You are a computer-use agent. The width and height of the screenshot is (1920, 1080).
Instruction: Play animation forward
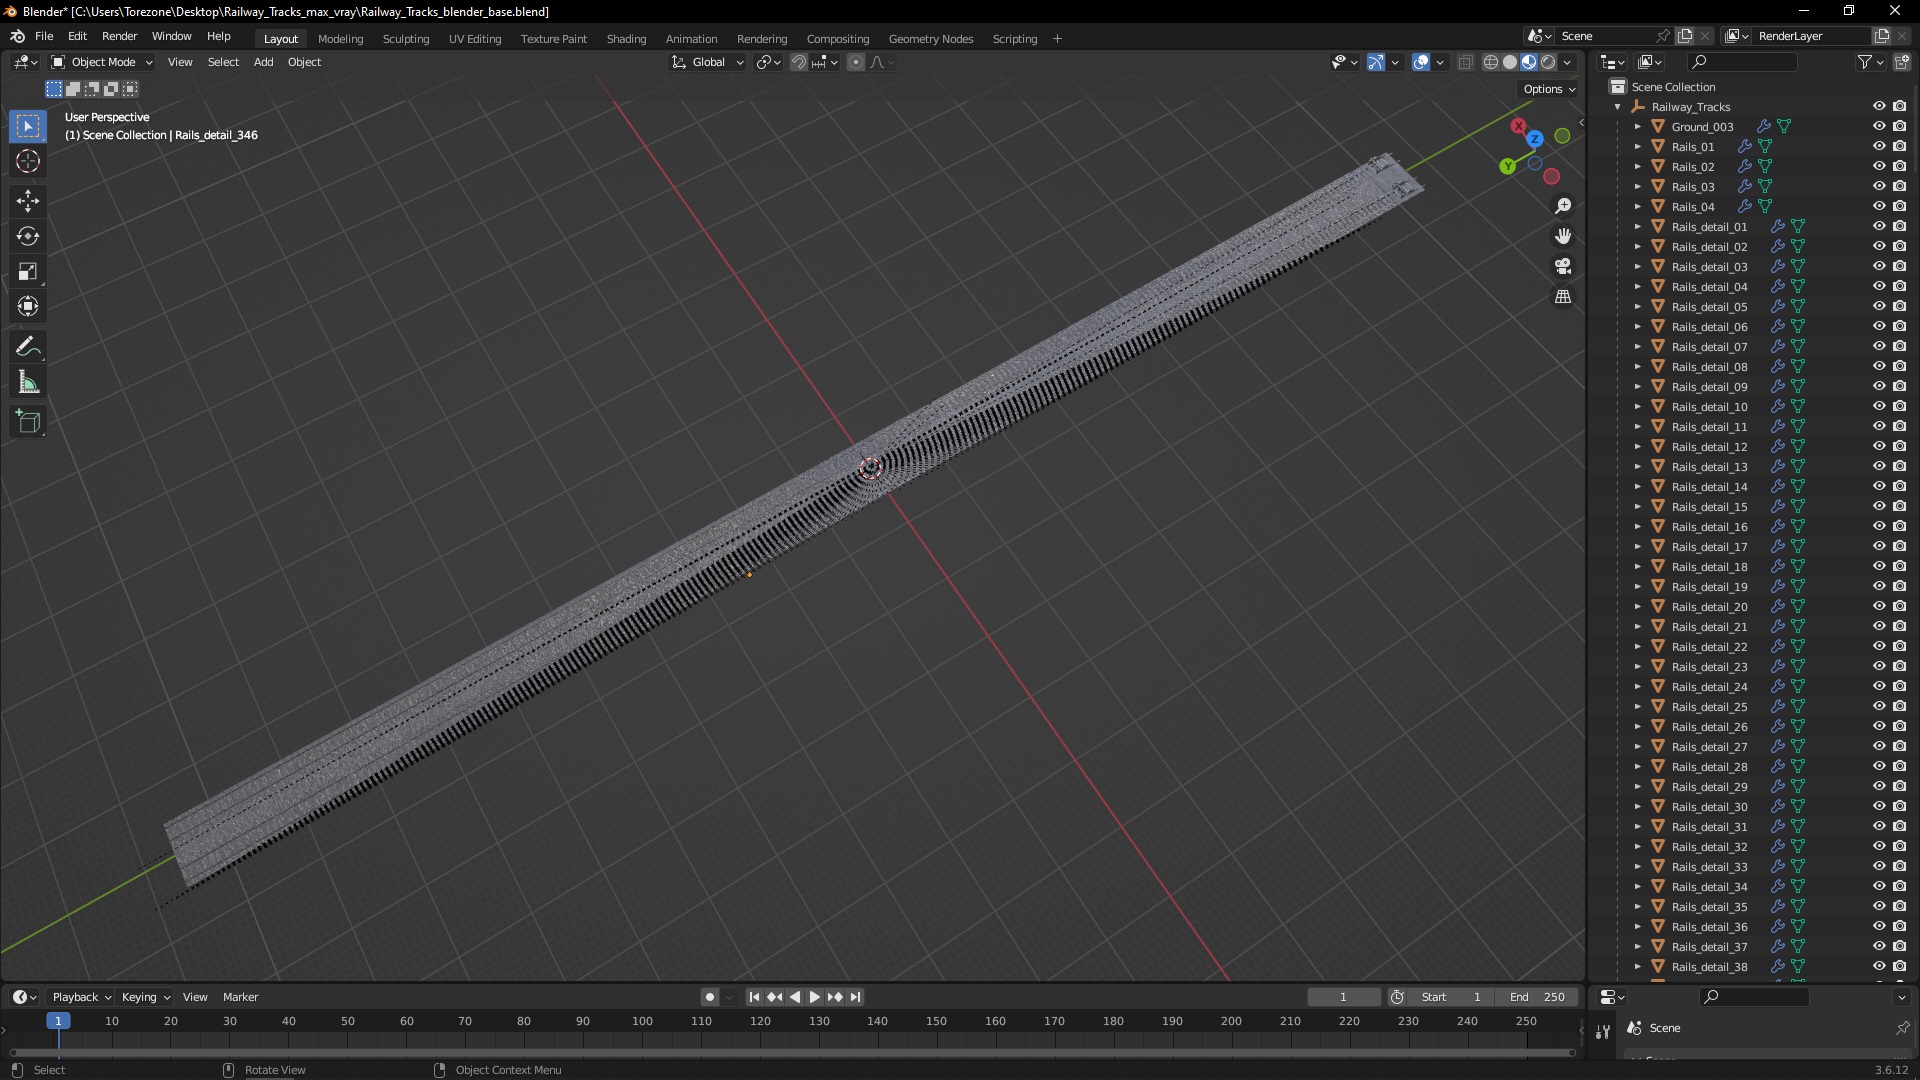[x=814, y=997]
